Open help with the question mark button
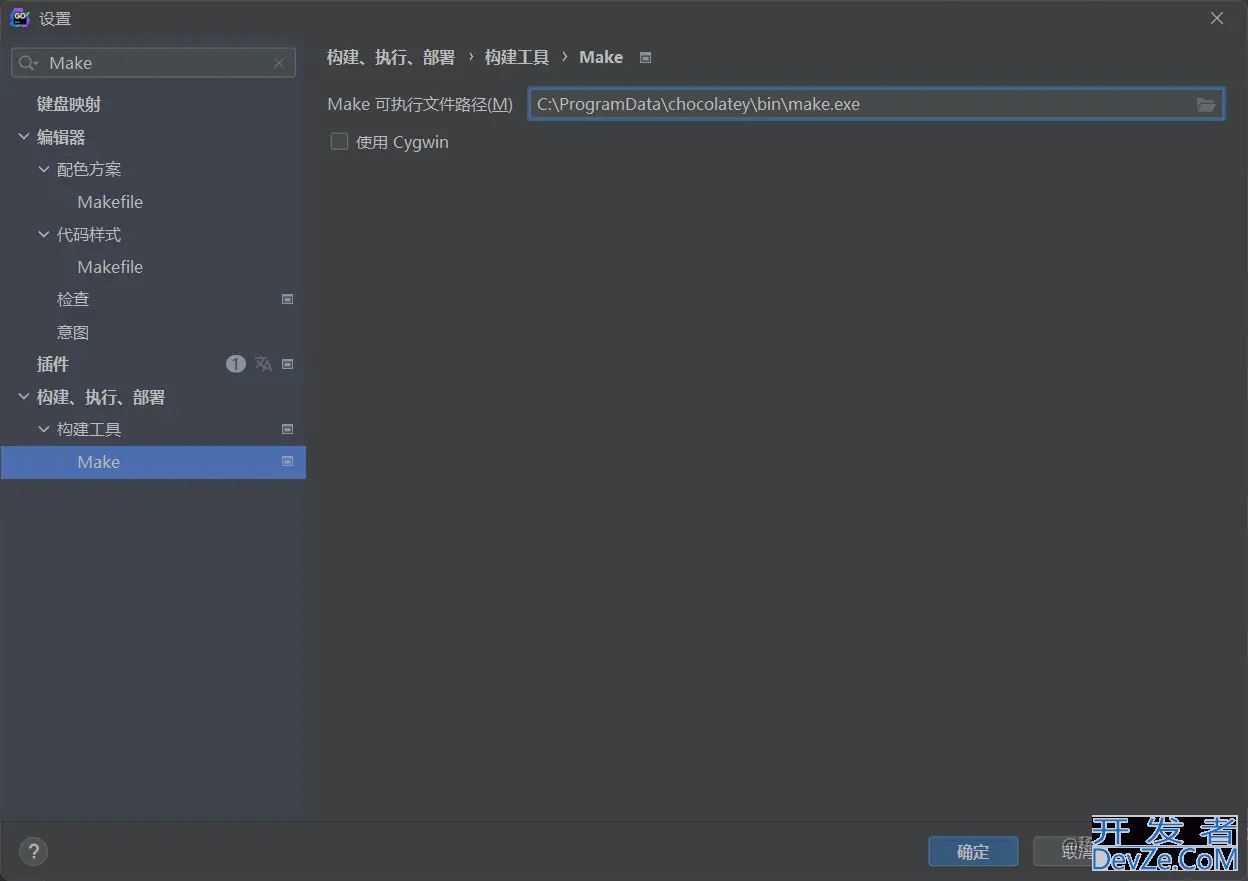 coord(33,851)
